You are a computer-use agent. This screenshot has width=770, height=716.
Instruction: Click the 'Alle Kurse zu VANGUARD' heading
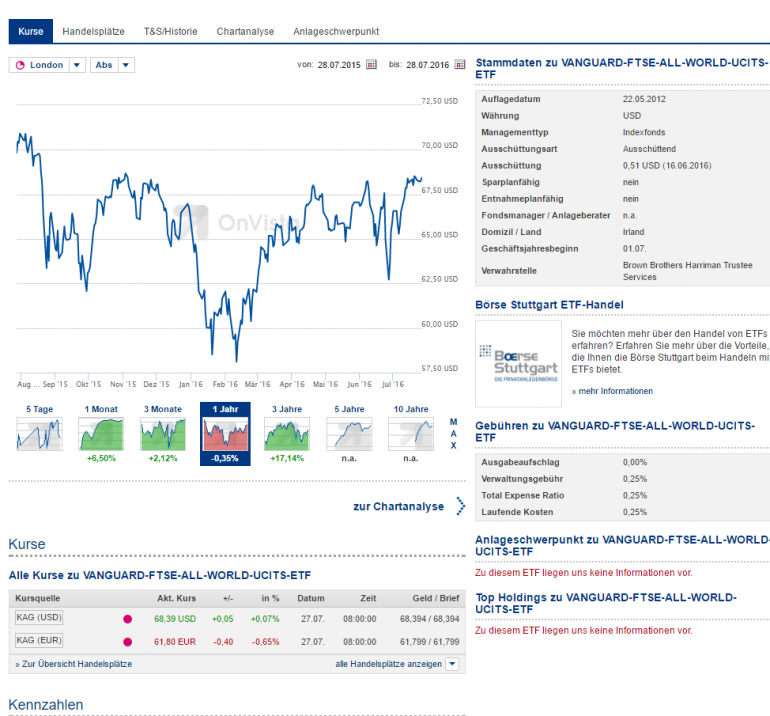[x=160, y=575]
